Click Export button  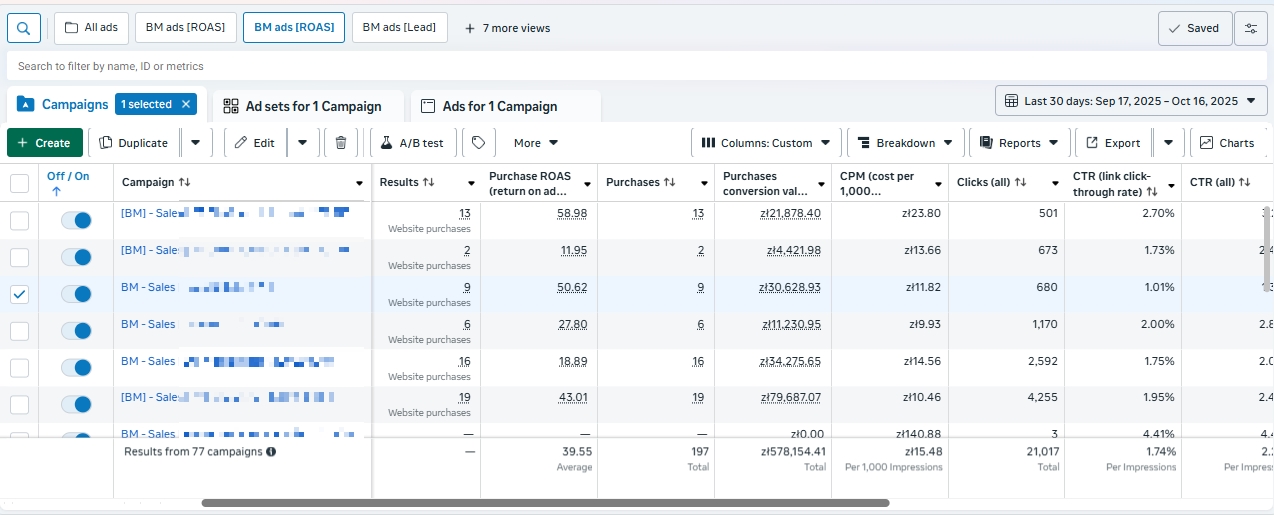tap(1113, 143)
